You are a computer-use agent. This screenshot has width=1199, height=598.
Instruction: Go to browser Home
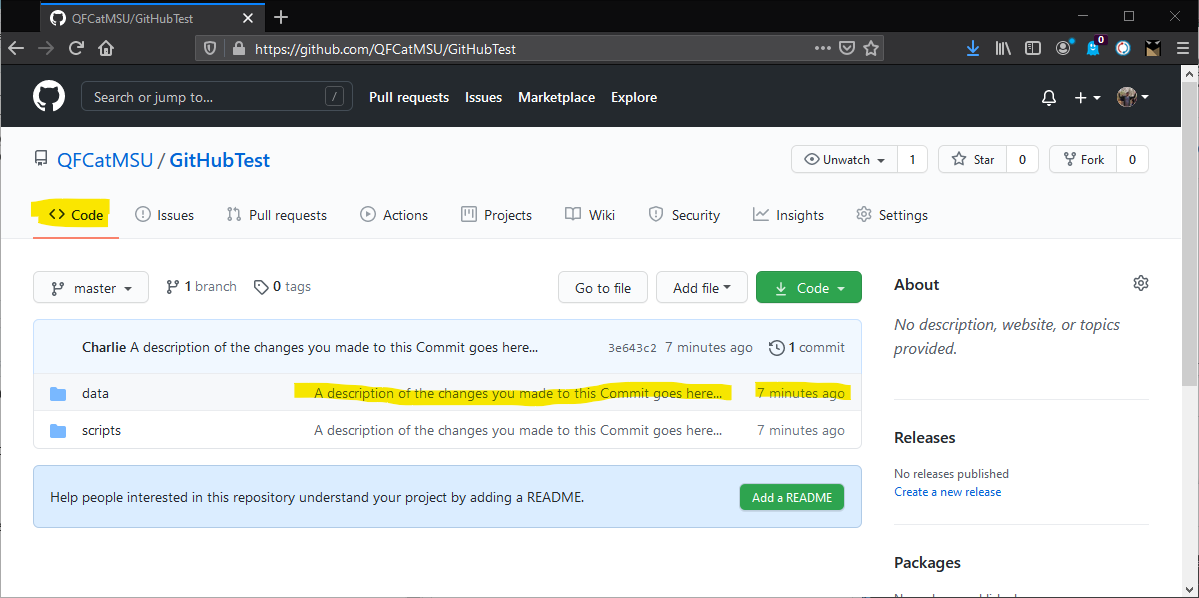click(106, 48)
